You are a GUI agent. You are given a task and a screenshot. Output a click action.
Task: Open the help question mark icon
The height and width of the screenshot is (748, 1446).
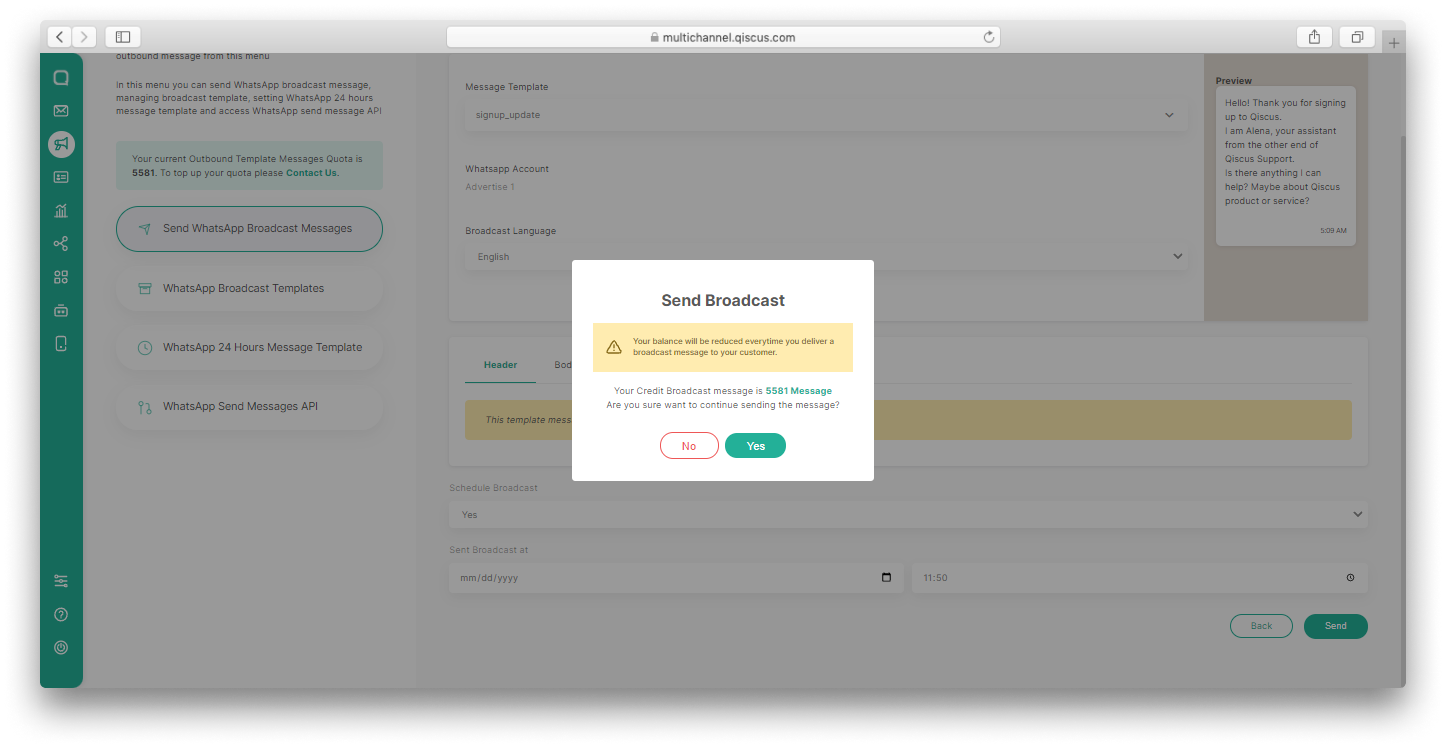click(x=60, y=614)
